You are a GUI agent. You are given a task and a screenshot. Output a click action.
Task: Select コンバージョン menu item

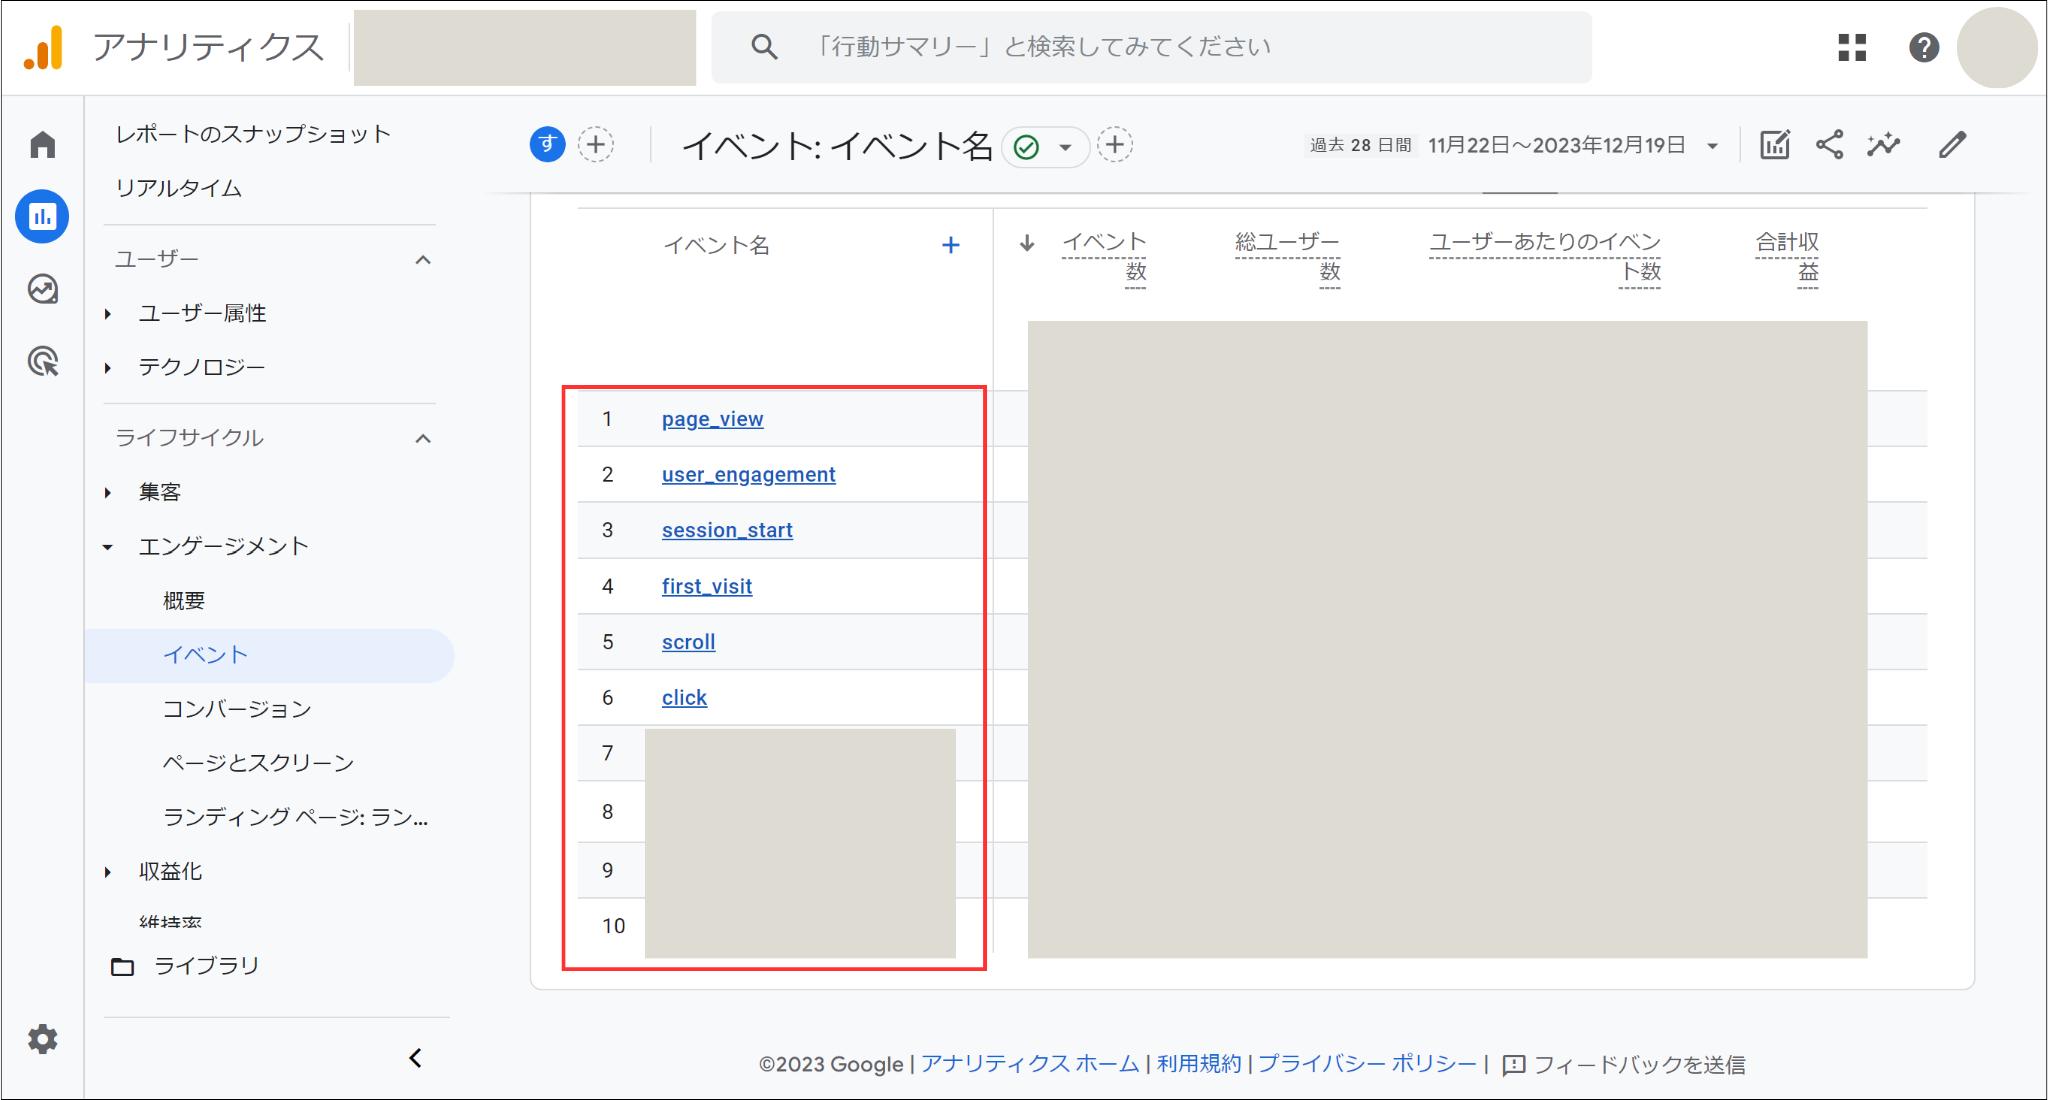click(237, 709)
